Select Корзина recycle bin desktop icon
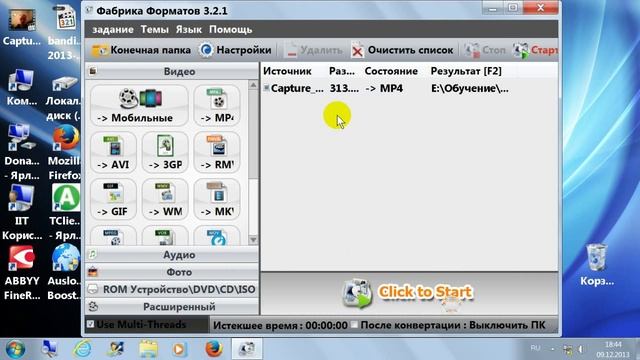This screenshot has height=360, width=640. pyautogui.click(x=597, y=264)
